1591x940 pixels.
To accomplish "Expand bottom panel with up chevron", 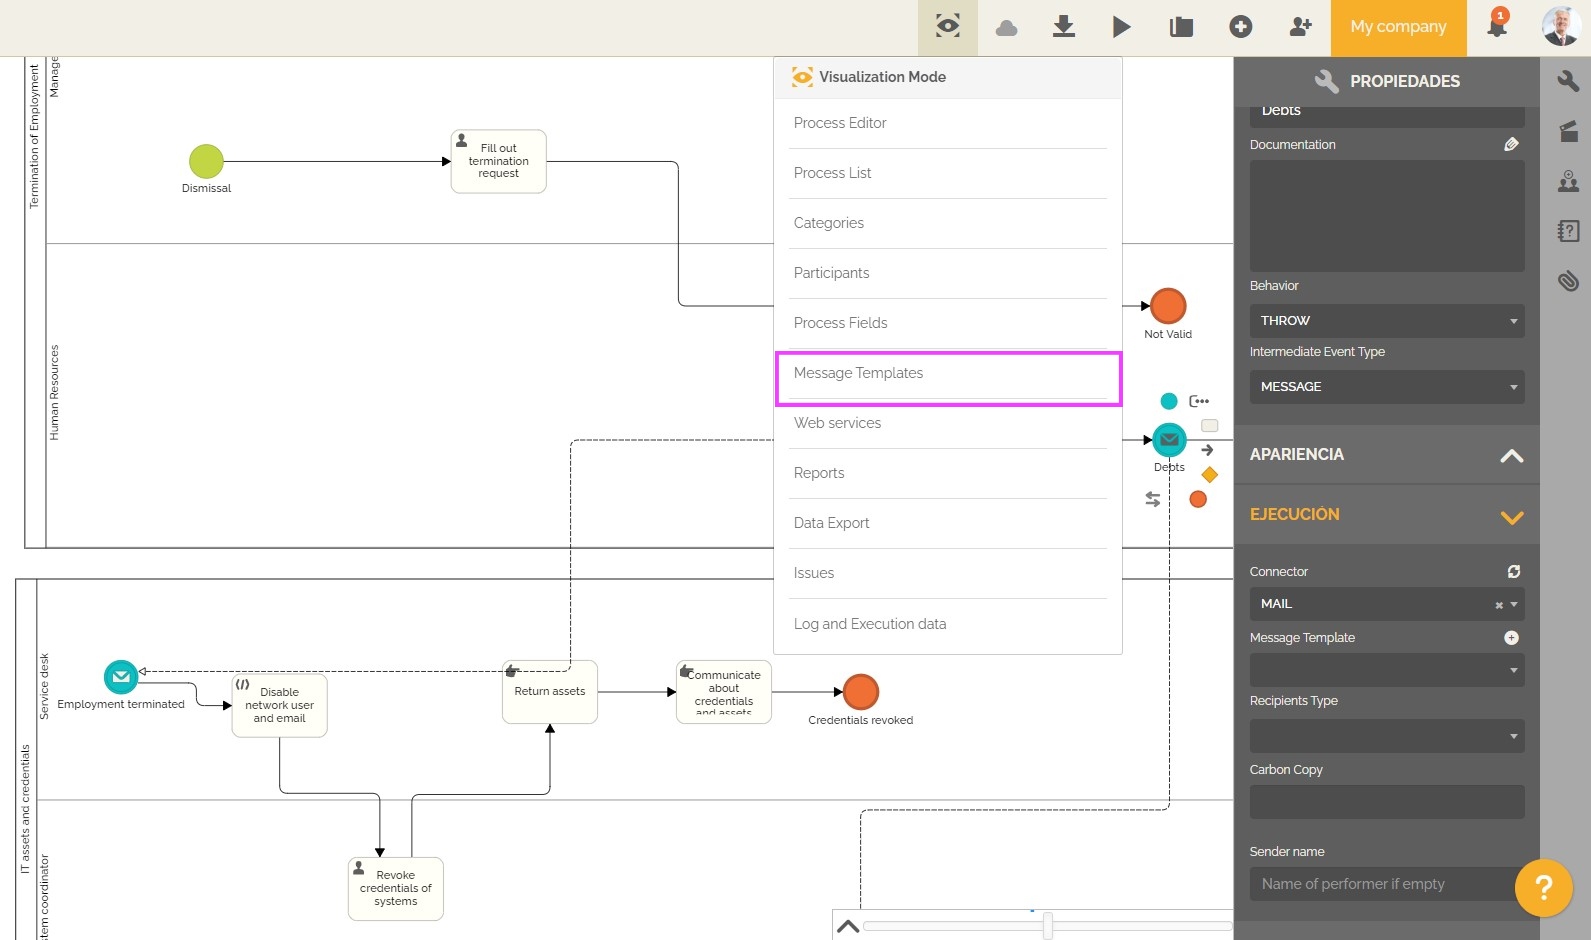I will 848,926.
